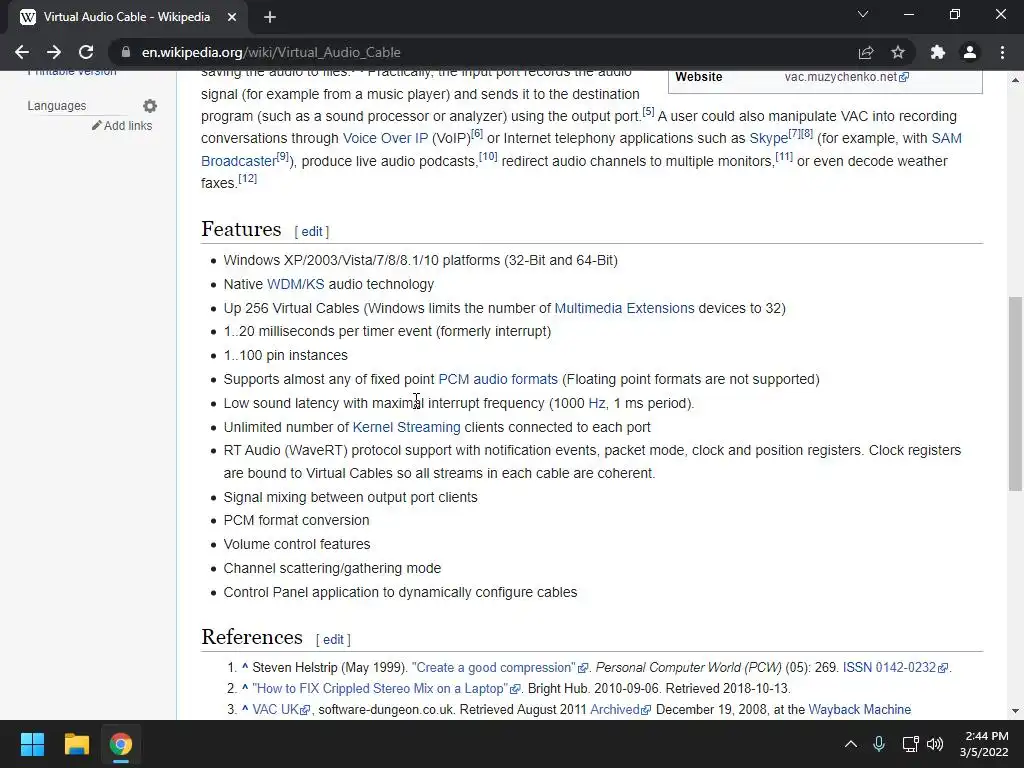
Task: Open PCM audio formats link
Action: click(x=498, y=379)
